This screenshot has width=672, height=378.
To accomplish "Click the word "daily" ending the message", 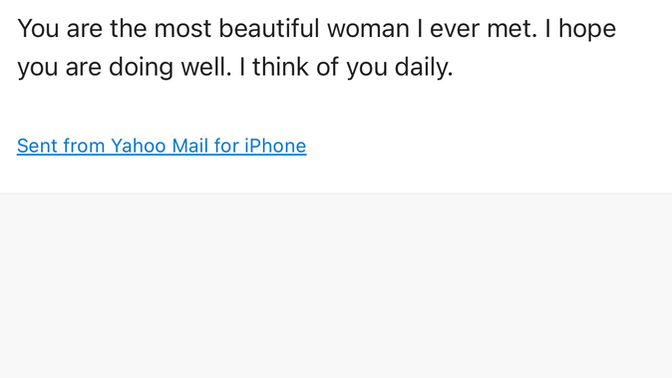I will 421,68.
